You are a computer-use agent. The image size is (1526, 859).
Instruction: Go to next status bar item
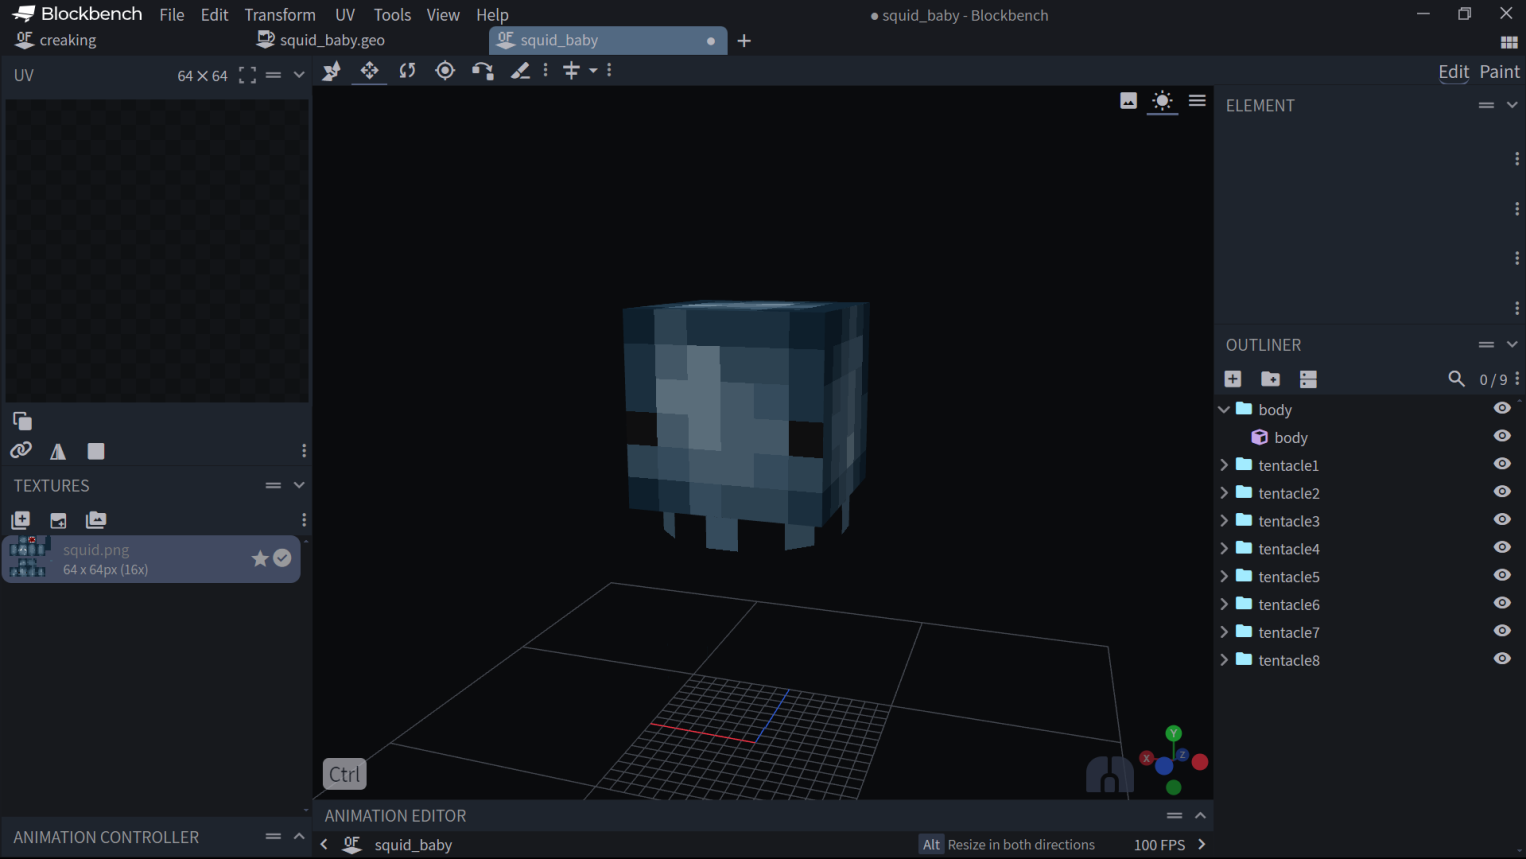point(1201,845)
